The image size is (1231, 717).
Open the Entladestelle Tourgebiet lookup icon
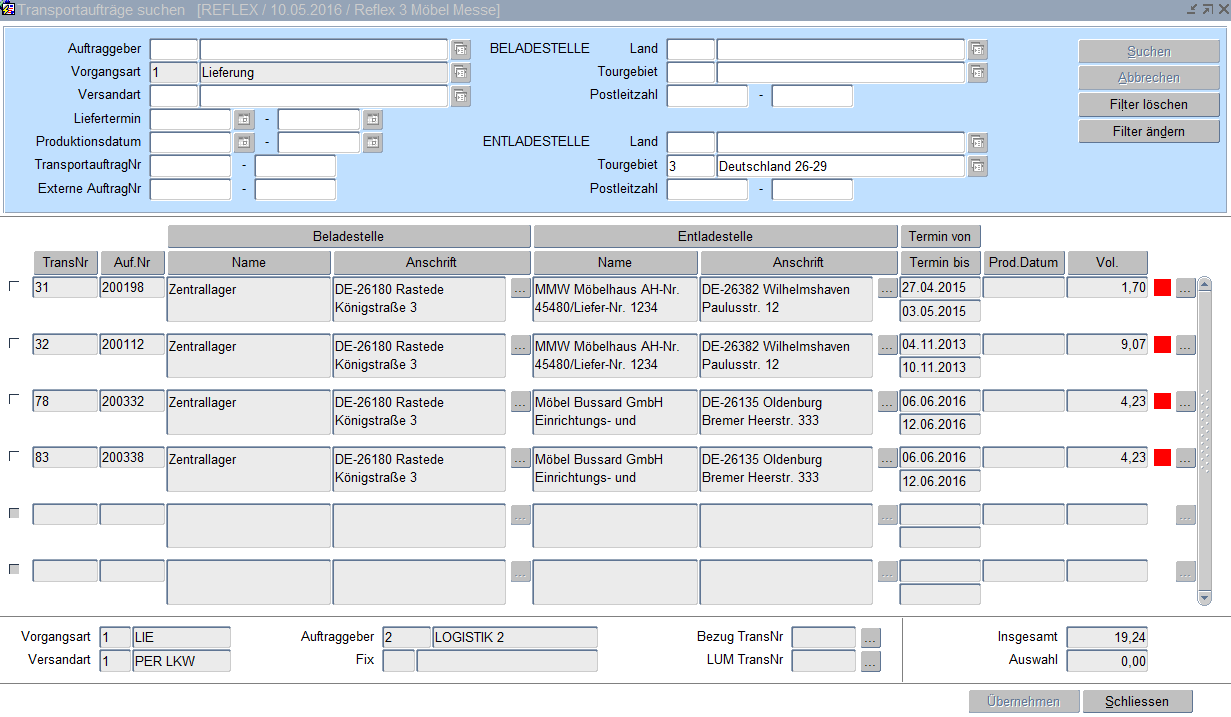[x=977, y=166]
